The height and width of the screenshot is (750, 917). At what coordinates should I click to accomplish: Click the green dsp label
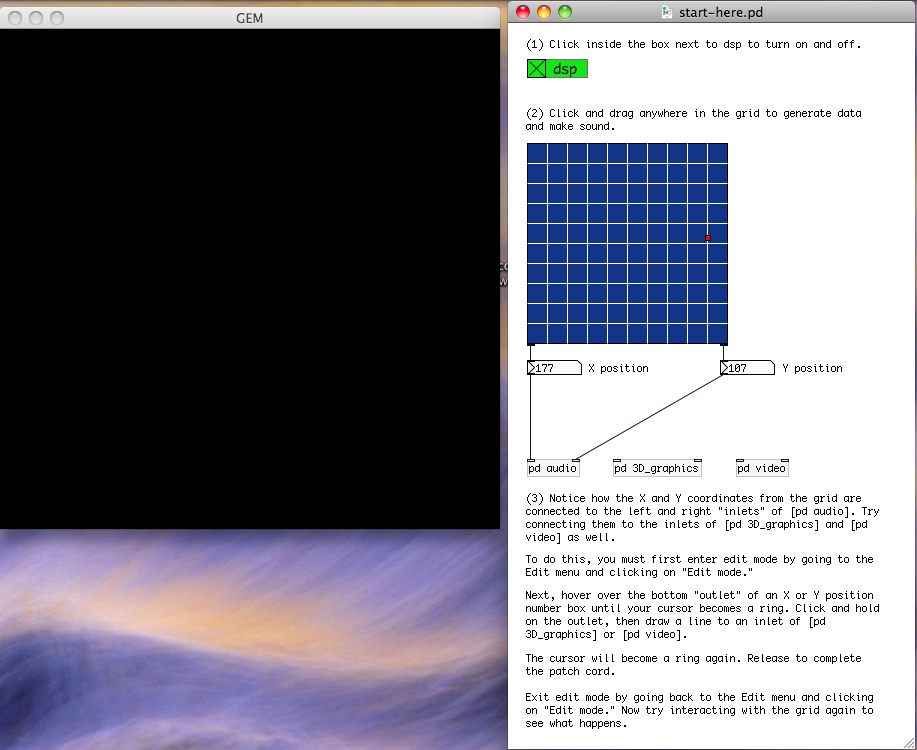[565, 69]
